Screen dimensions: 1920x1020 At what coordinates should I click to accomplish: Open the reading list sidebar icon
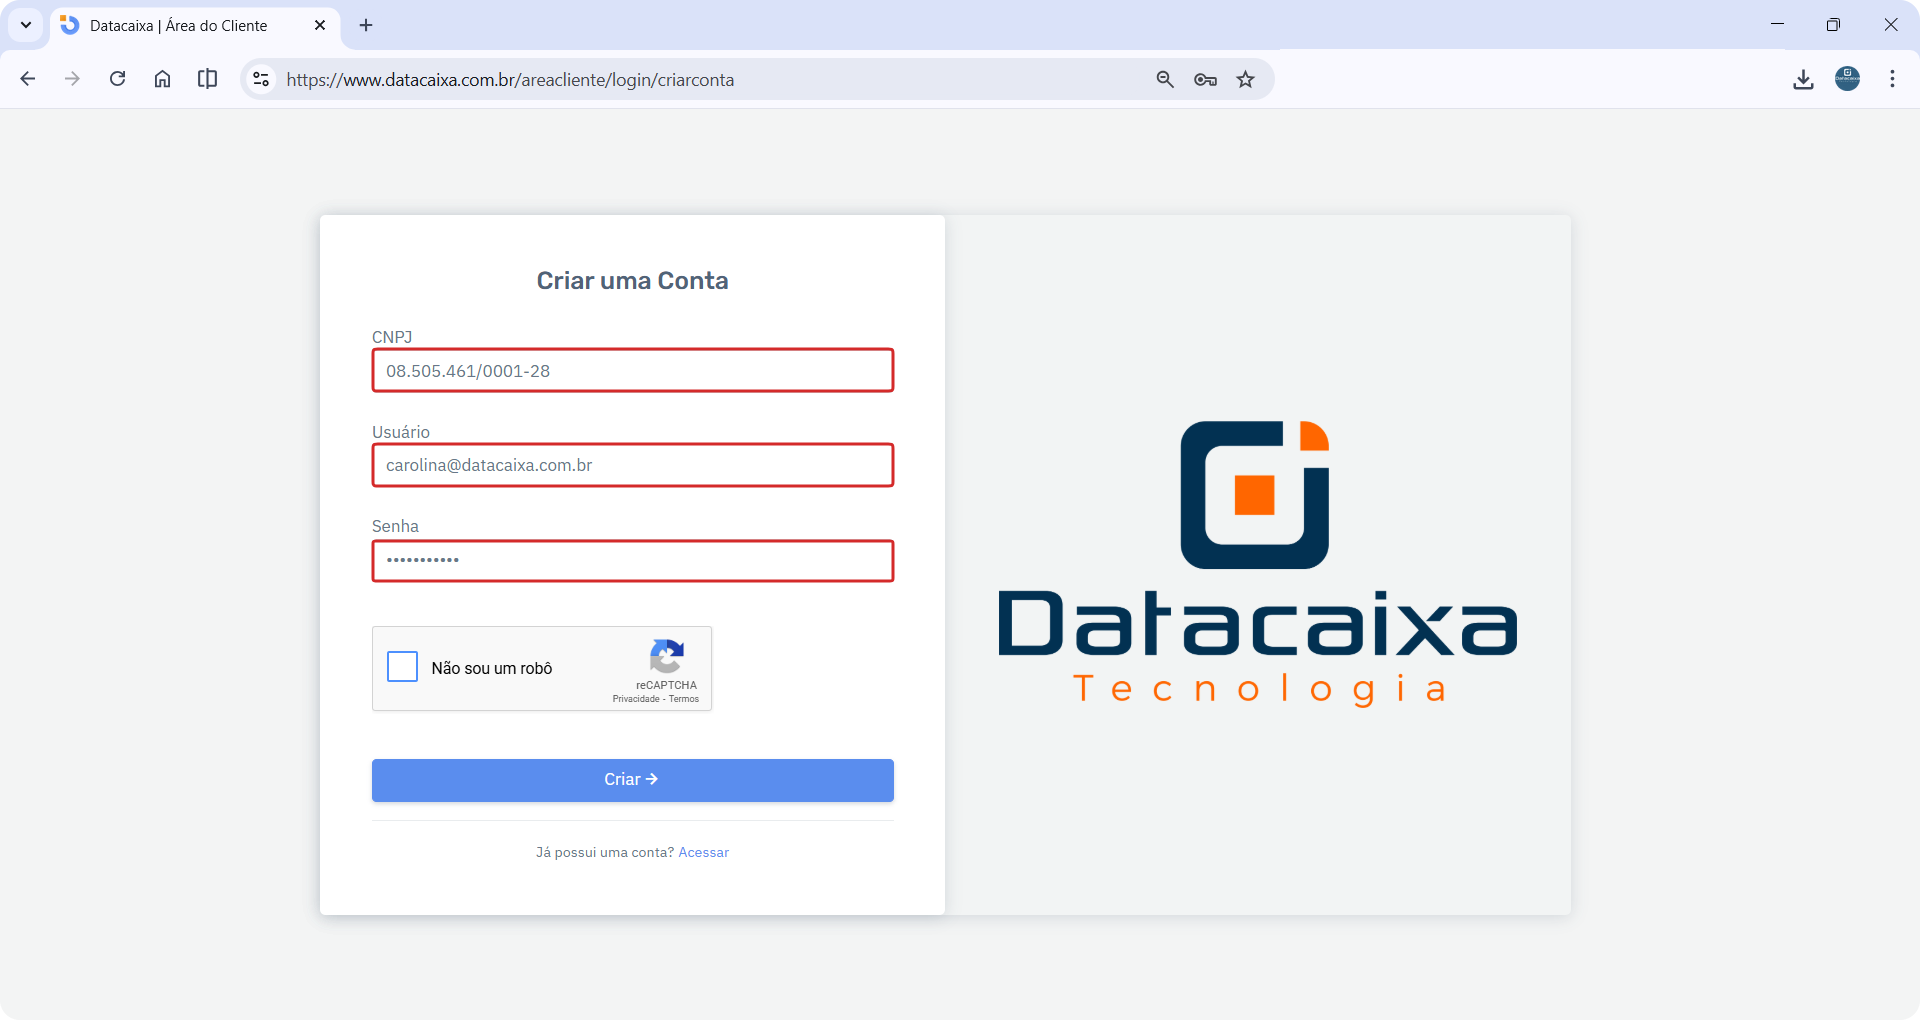[x=207, y=79]
